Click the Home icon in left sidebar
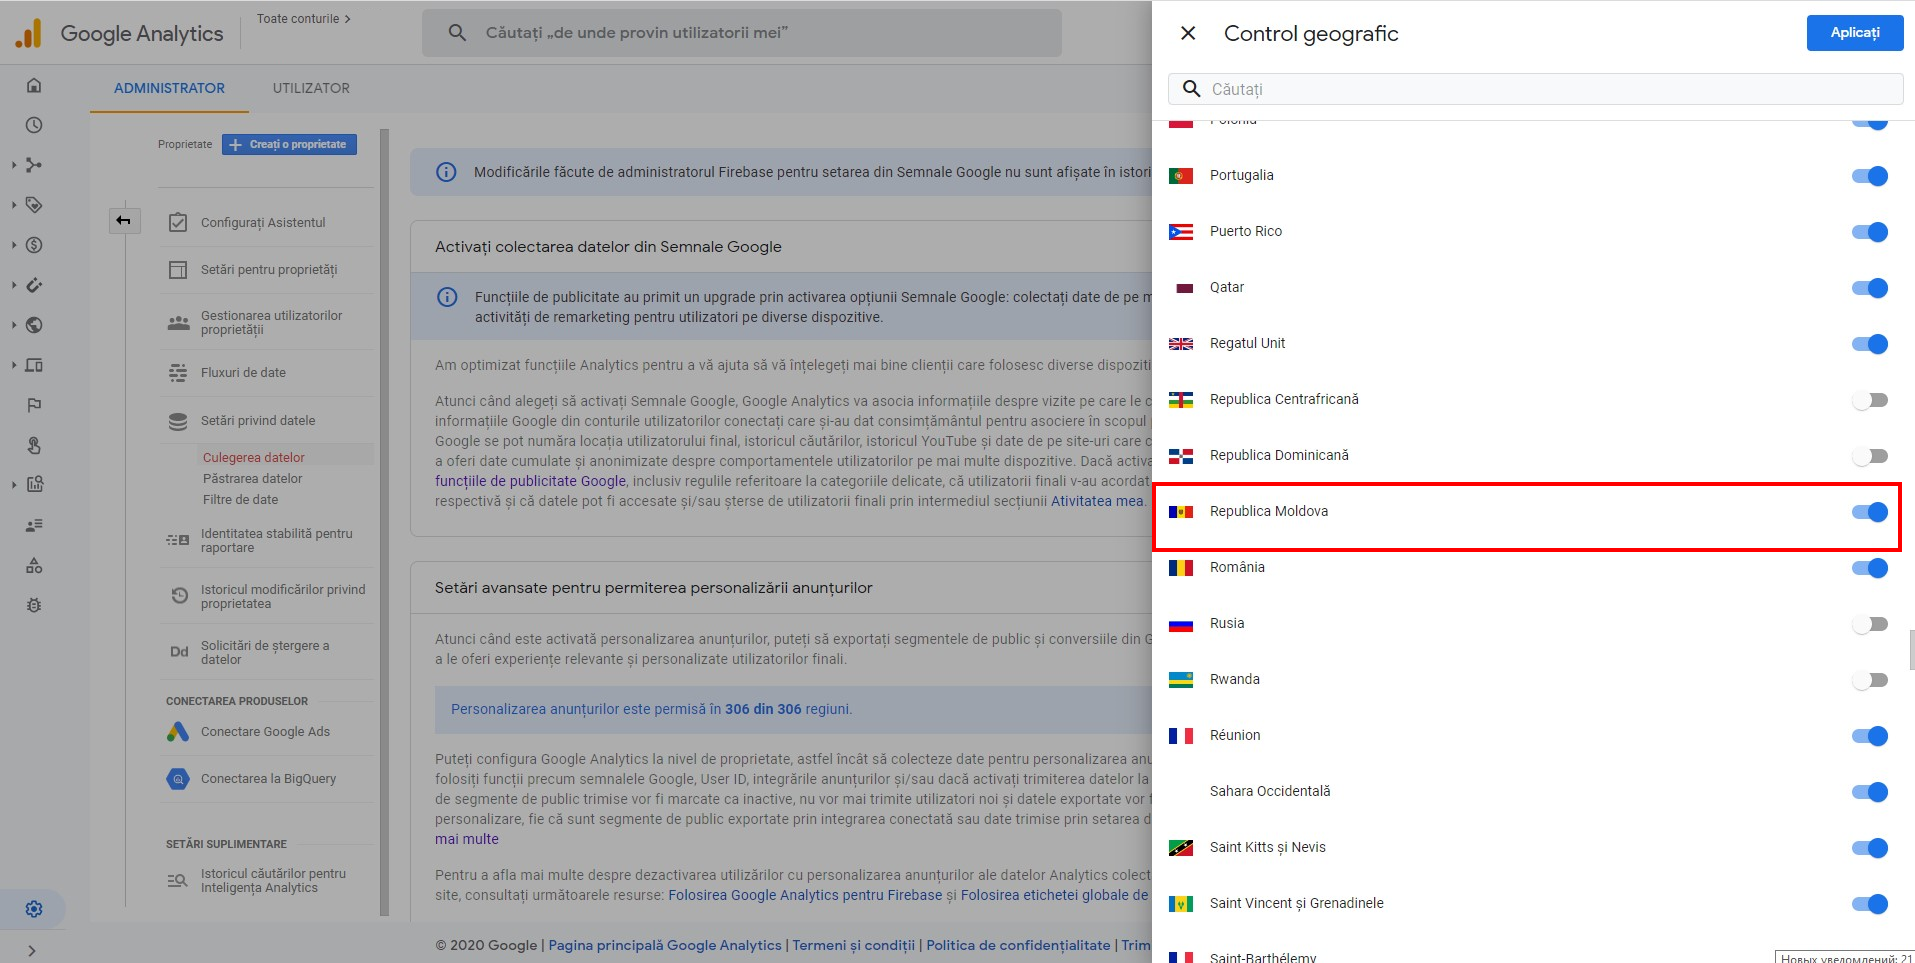Screen dimensions: 1915x963 pyautogui.click(x=34, y=85)
